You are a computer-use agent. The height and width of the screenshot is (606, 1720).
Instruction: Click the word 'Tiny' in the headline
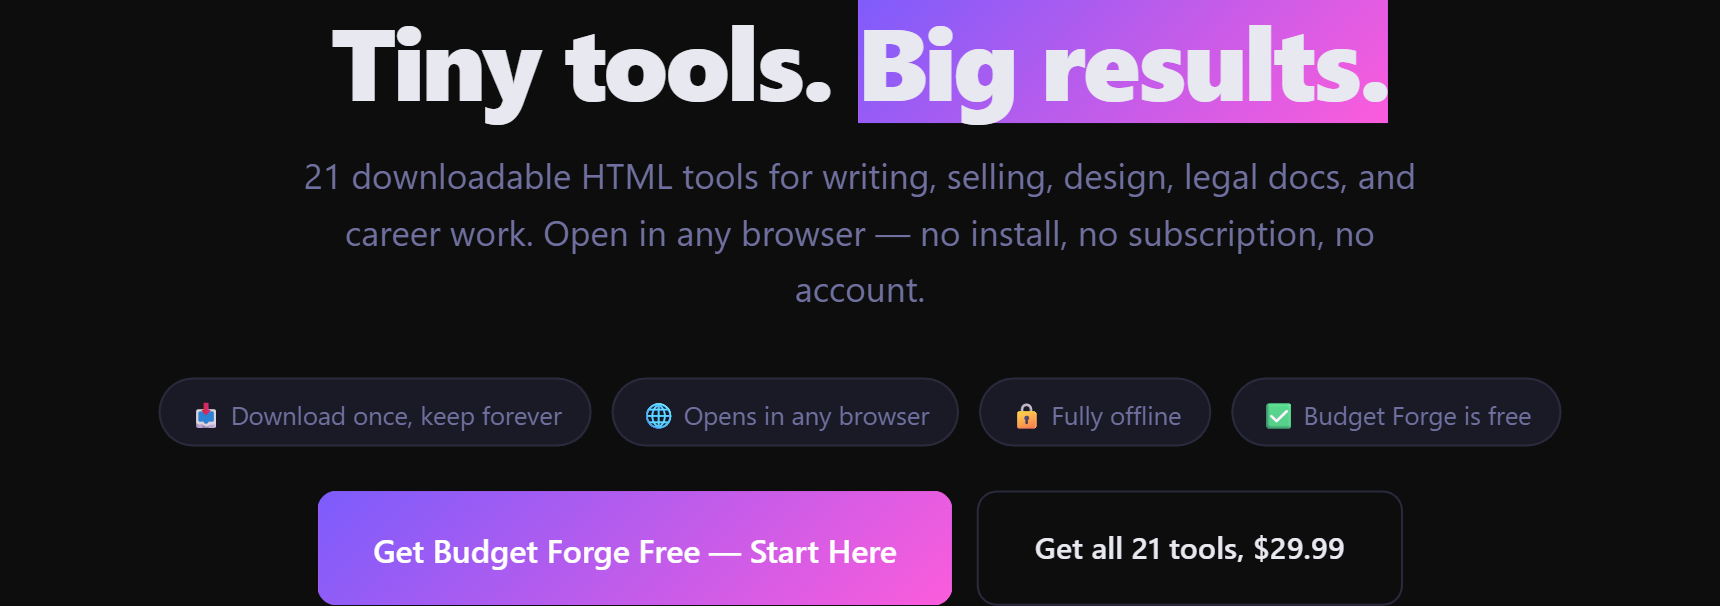(437, 70)
